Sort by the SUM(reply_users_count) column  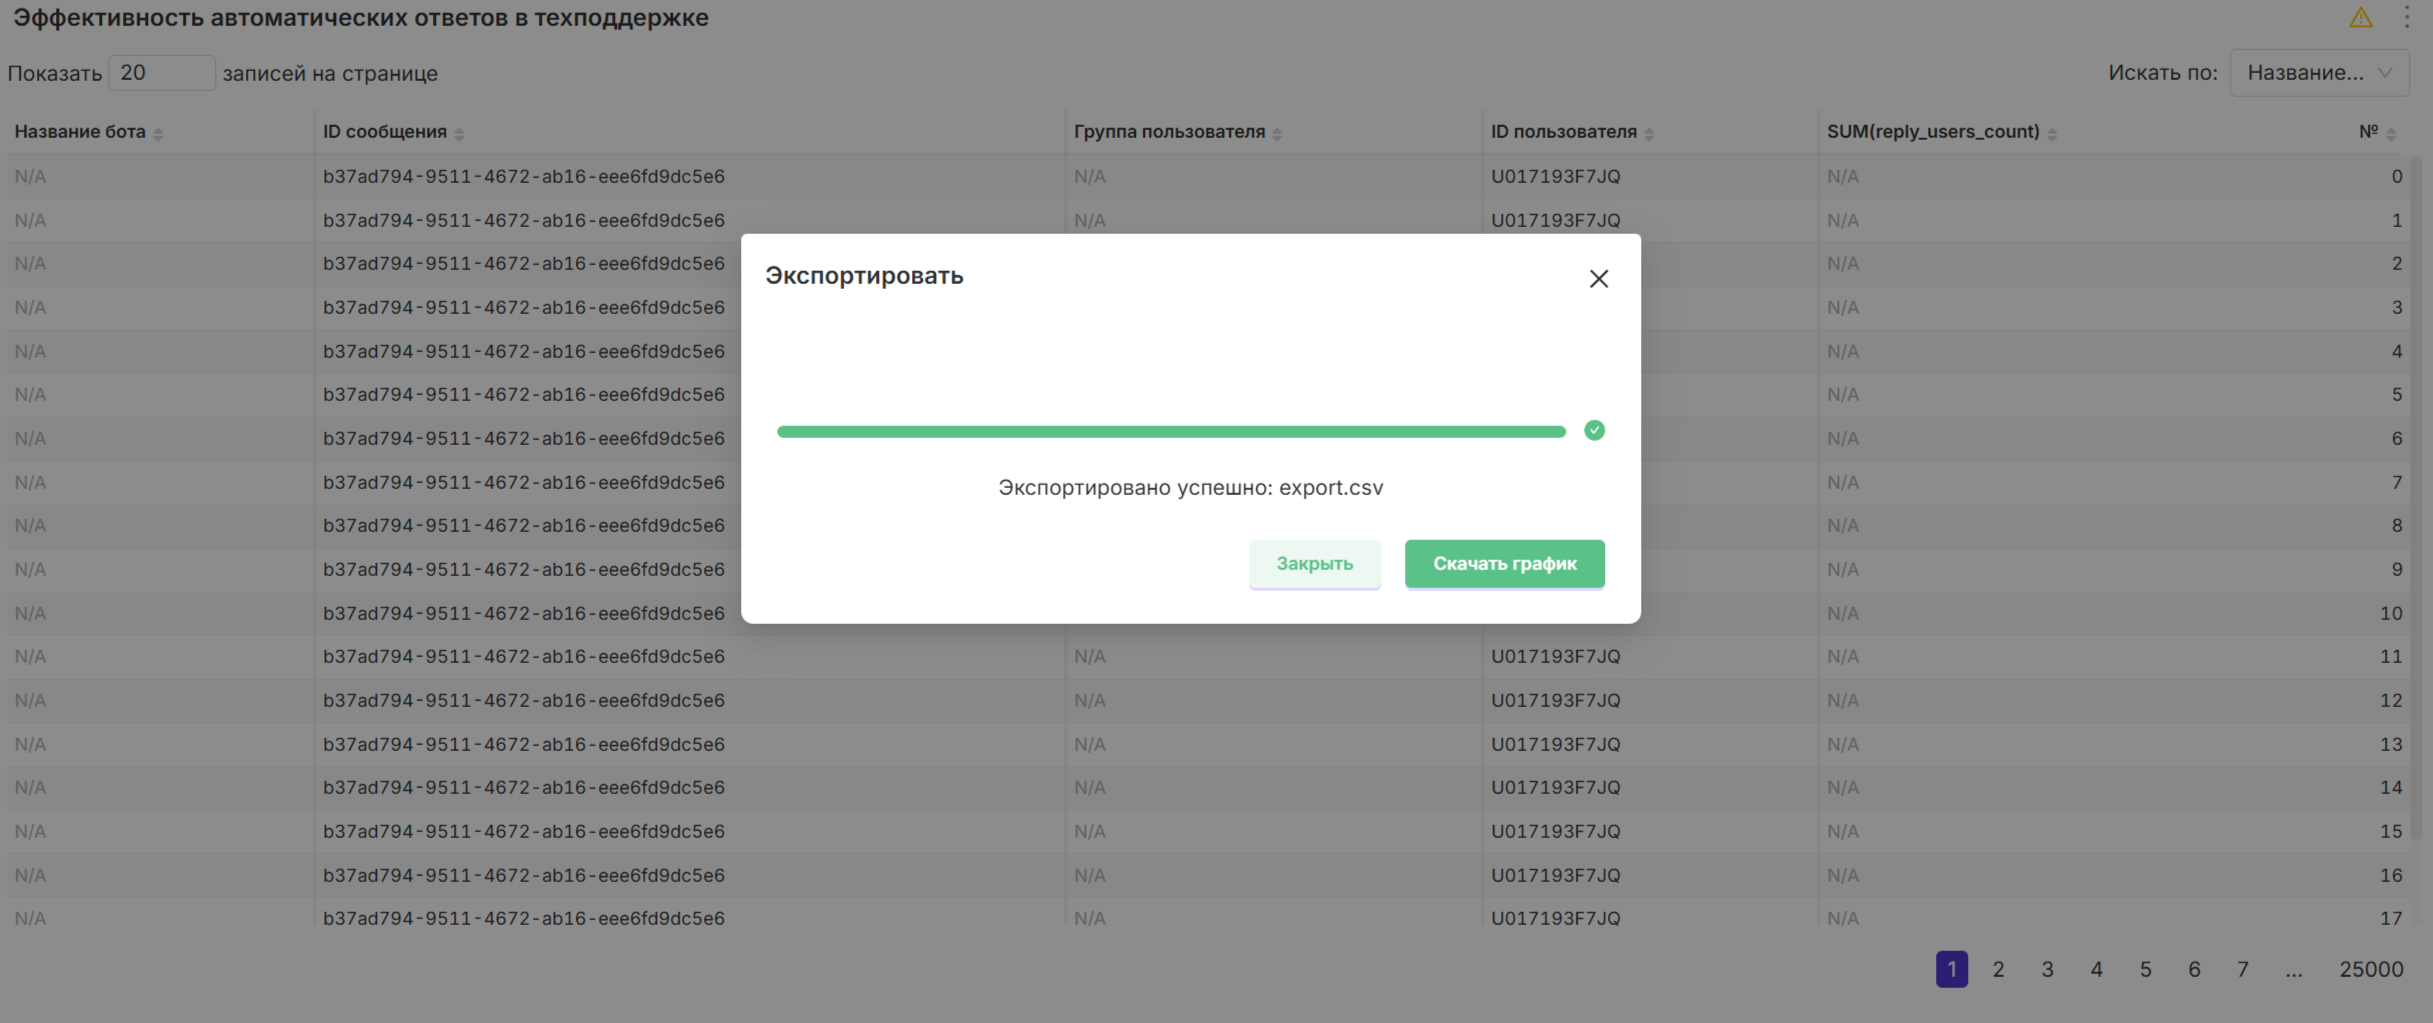2052,133
